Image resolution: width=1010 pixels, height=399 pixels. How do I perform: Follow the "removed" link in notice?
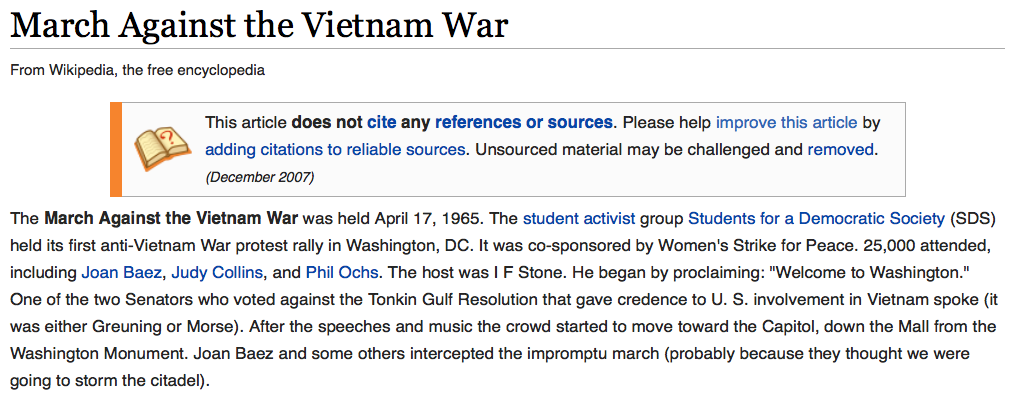click(841, 150)
